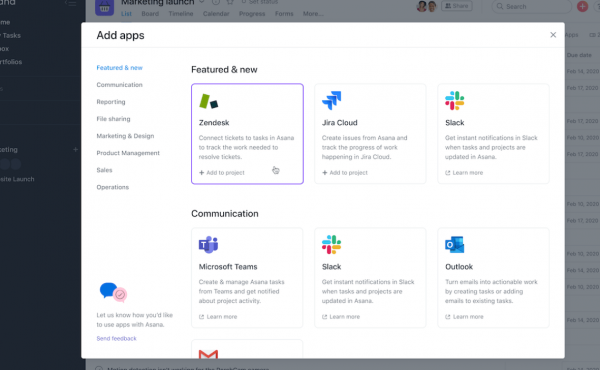Click the Due date column header
600x370 pixels.
point(579,55)
